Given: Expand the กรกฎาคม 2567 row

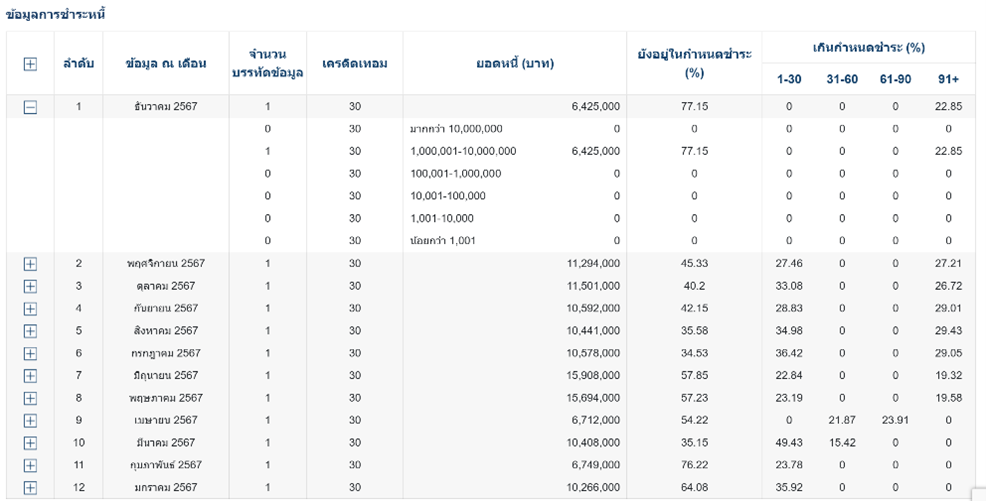Looking at the screenshot, I should (30, 353).
